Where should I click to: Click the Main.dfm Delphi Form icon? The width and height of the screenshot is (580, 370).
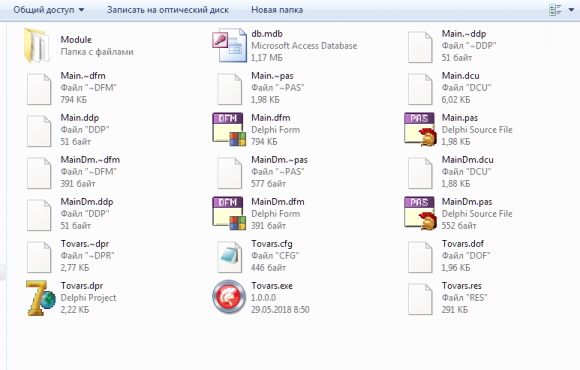coord(229,129)
